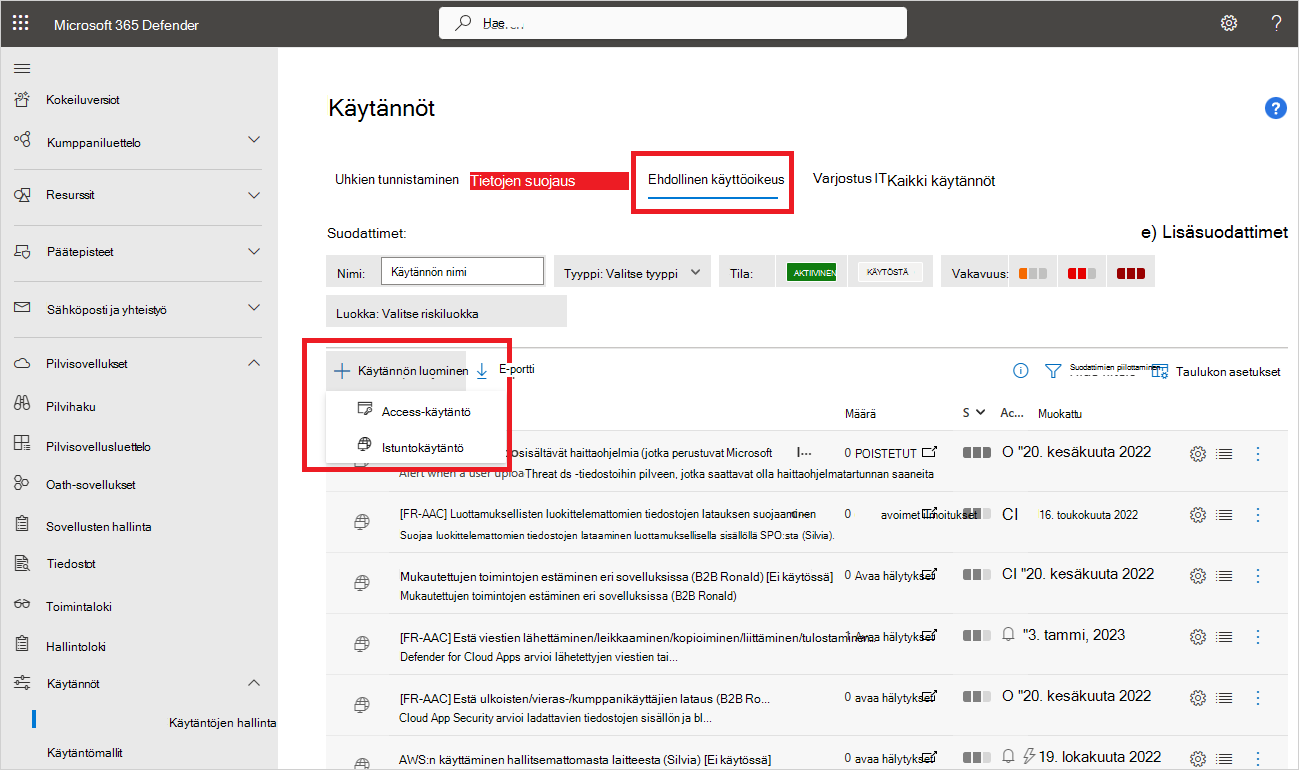The width and height of the screenshot is (1299, 770).
Task: Select medium severity filter with two red bars
Action: coord(1081,273)
